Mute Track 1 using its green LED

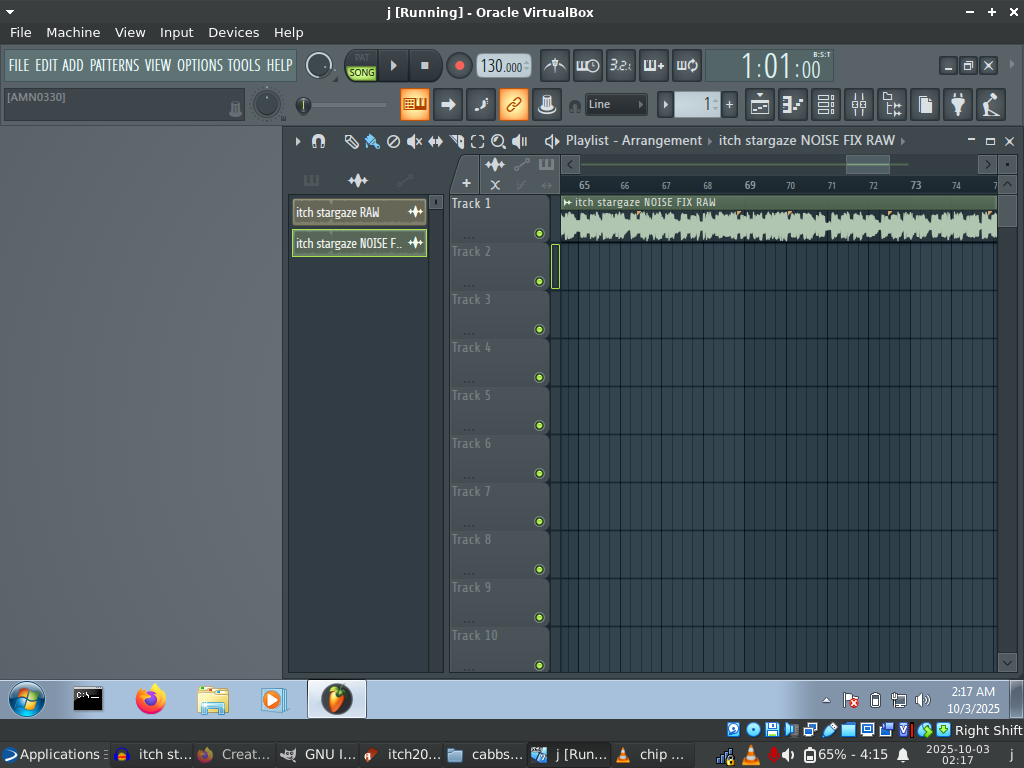[x=539, y=233]
